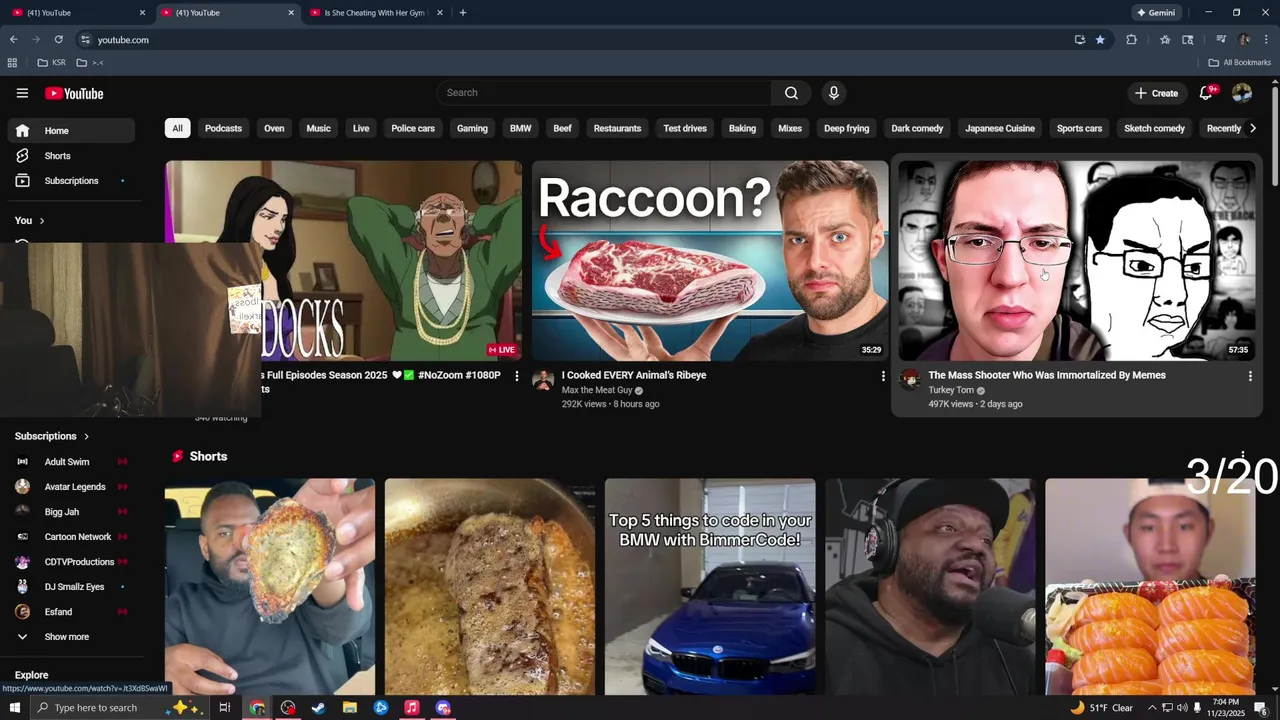Open Gemini in Chrome
The width and height of the screenshot is (1280, 720).
click(x=1155, y=13)
